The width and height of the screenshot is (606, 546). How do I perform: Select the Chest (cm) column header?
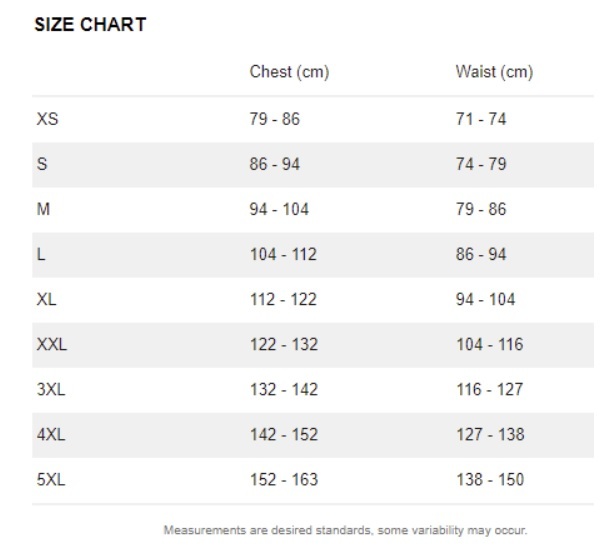coord(289,72)
